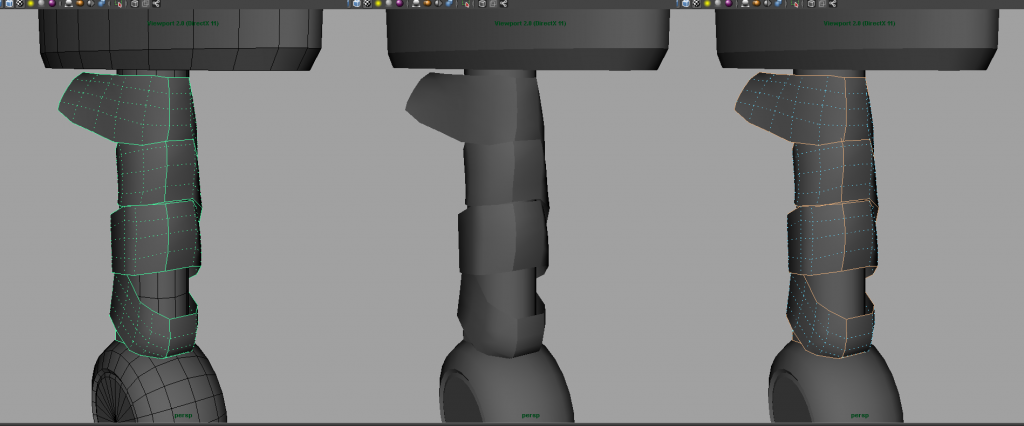Enable use all lights in right panel
Image resolution: width=1024 pixels, height=426 pixels.
pyautogui.click(x=707, y=3)
